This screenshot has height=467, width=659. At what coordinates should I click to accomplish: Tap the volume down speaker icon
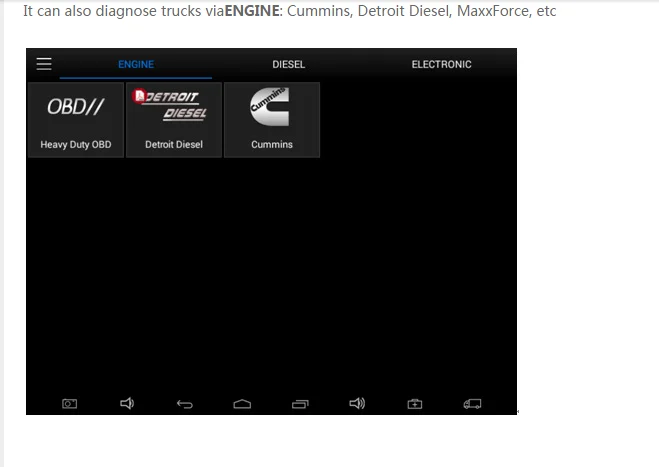[127, 404]
